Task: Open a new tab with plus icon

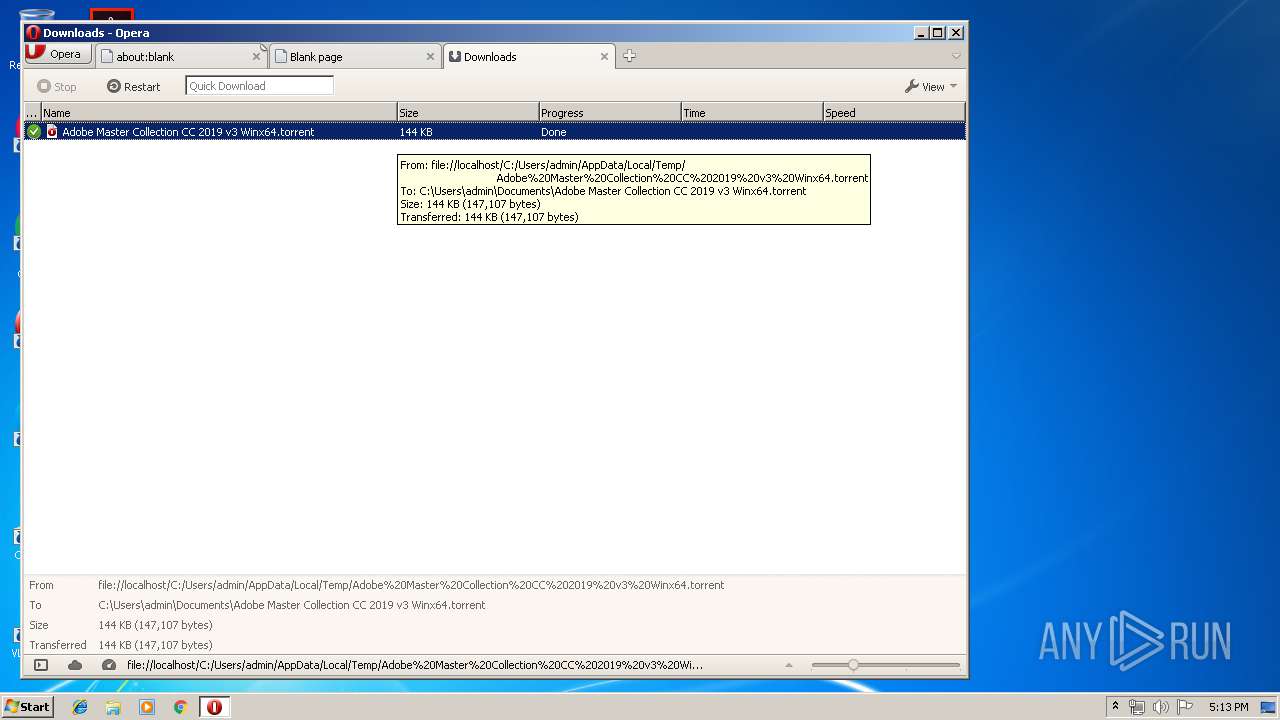Action: tap(629, 56)
